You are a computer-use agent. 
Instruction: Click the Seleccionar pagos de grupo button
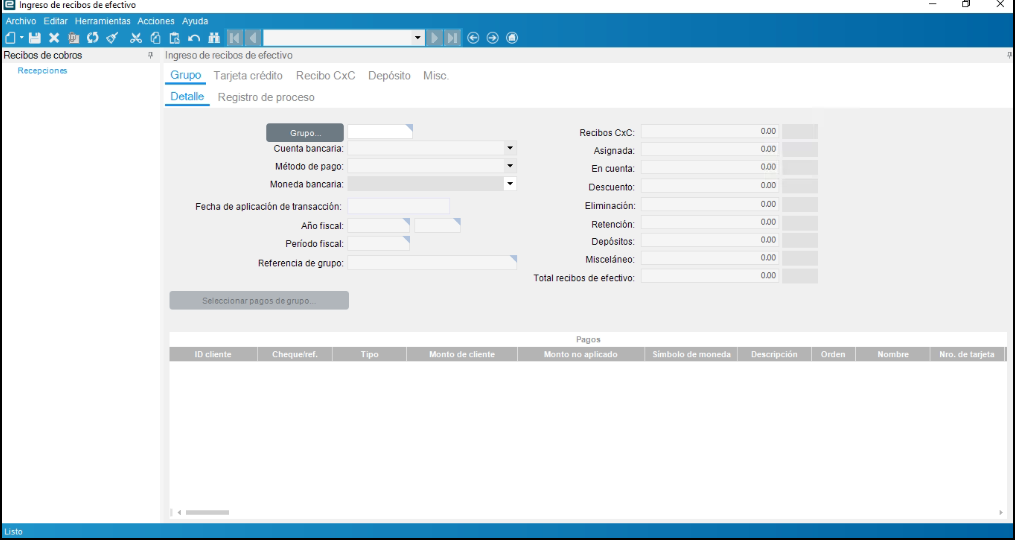259,300
